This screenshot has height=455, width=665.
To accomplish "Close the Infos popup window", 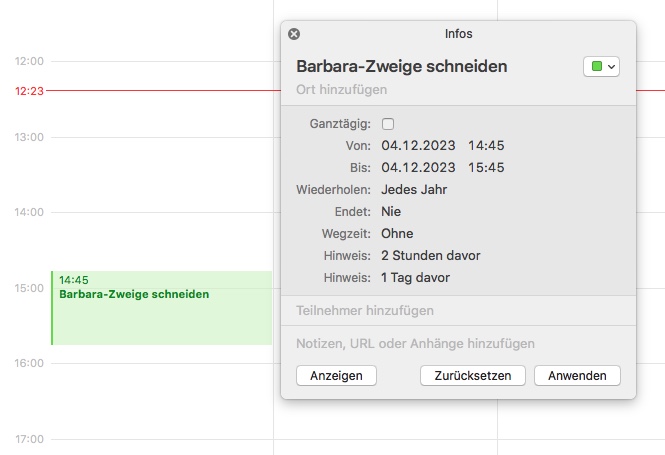I will point(294,34).
